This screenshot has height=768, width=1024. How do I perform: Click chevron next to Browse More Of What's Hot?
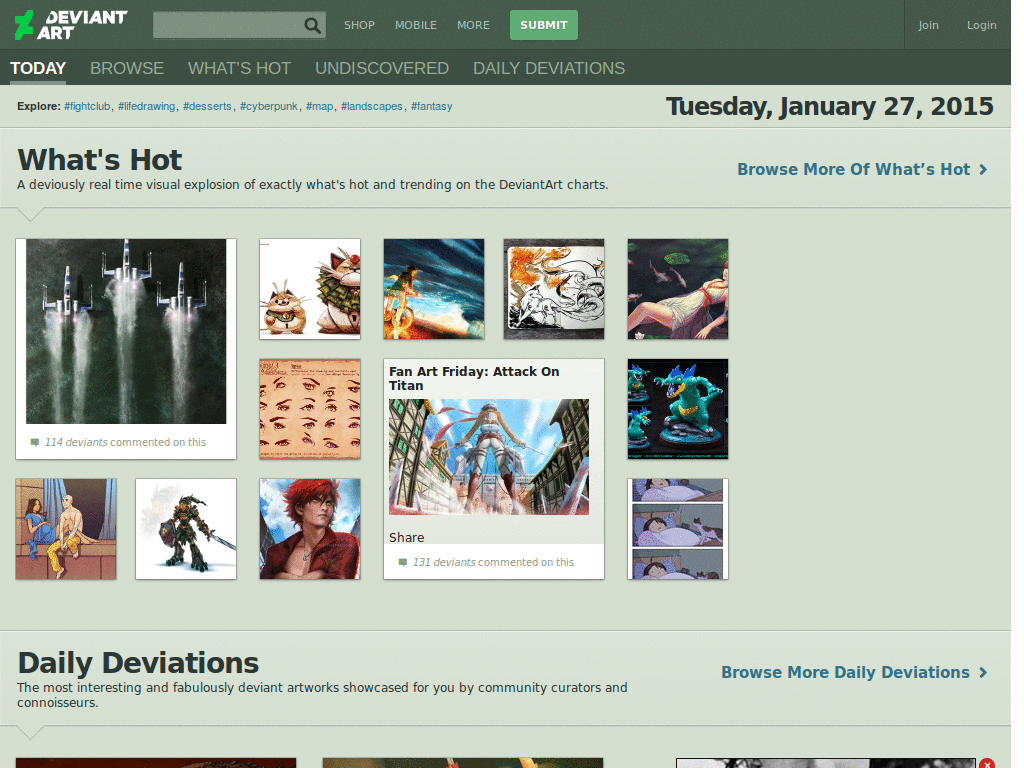pos(983,170)
